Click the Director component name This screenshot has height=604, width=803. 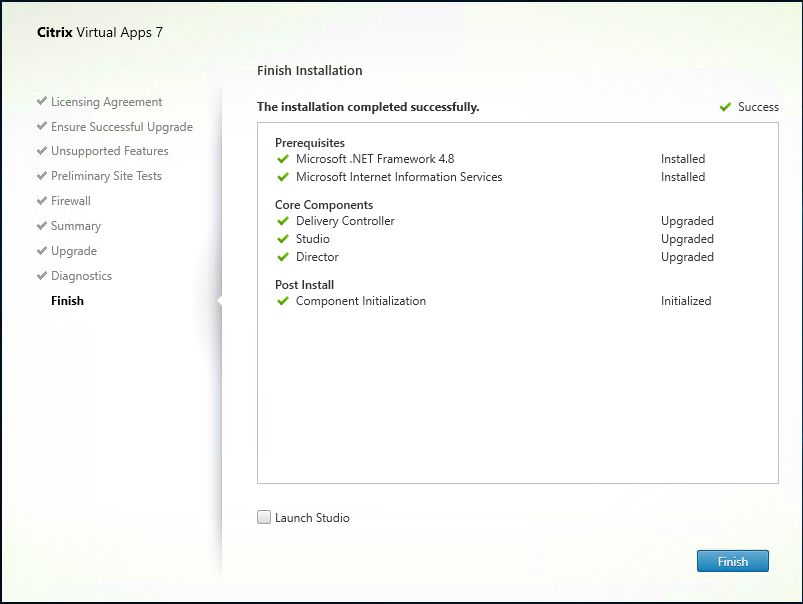(317, 257)
